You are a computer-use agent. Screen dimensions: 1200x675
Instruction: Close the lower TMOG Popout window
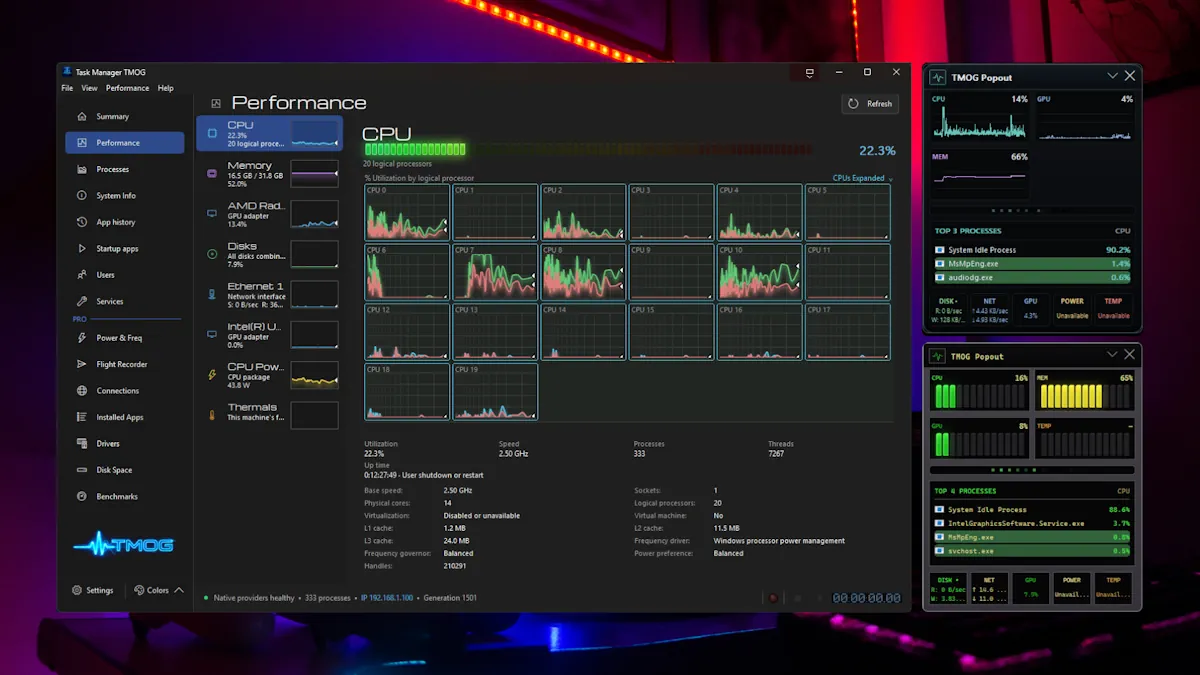tap(1130, 355)
